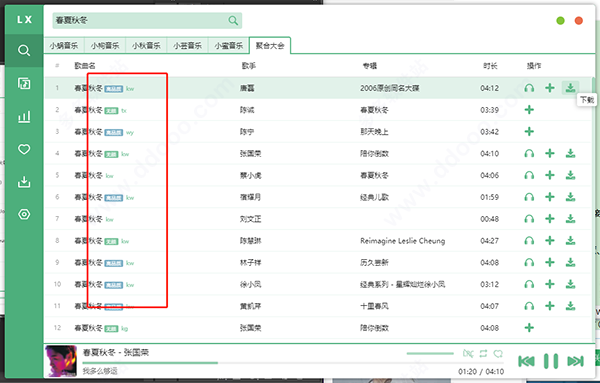Open the search page from the sidebar
This screenshot has height=383, width=600.
point(24,50)
